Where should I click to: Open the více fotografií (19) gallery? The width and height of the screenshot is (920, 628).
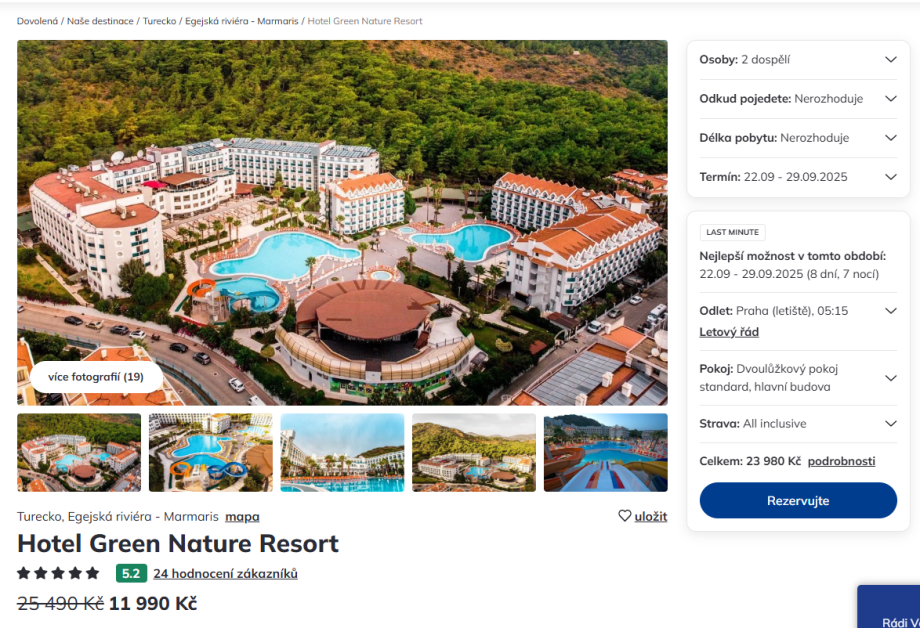pyautogui.click(x=96, y=377)
